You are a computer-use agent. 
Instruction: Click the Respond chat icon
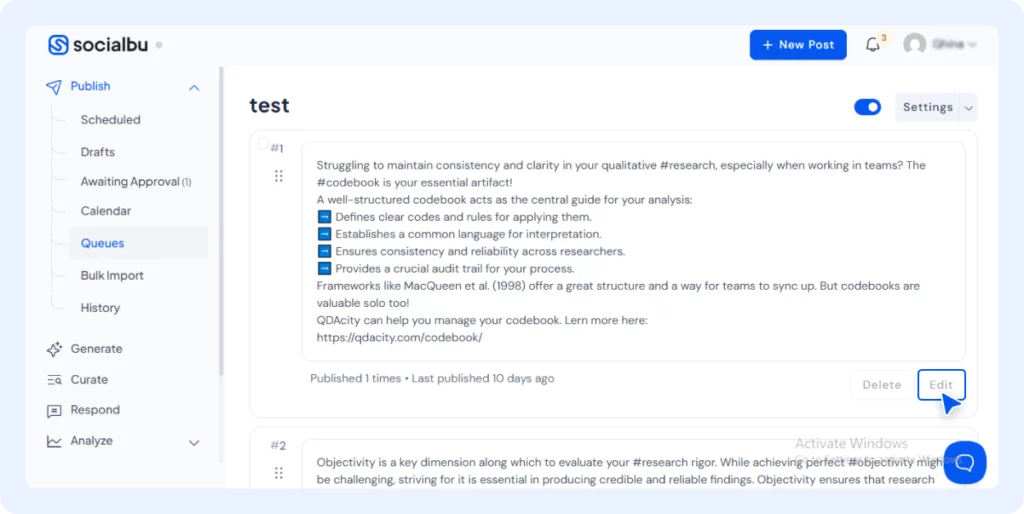click(54, 411)
